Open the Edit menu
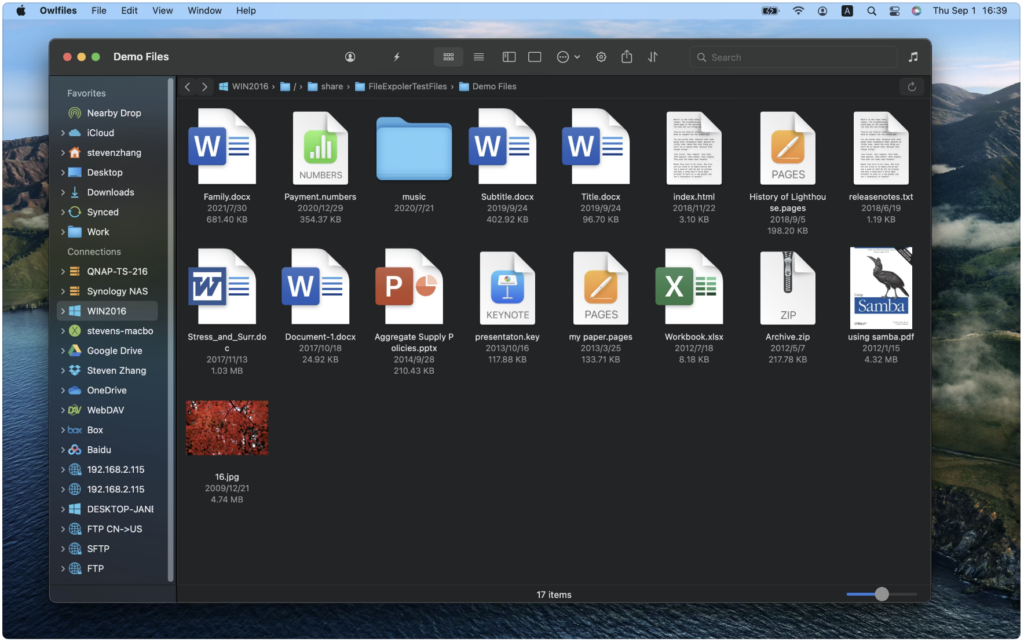1024x642 pixels. click(129, 10)
